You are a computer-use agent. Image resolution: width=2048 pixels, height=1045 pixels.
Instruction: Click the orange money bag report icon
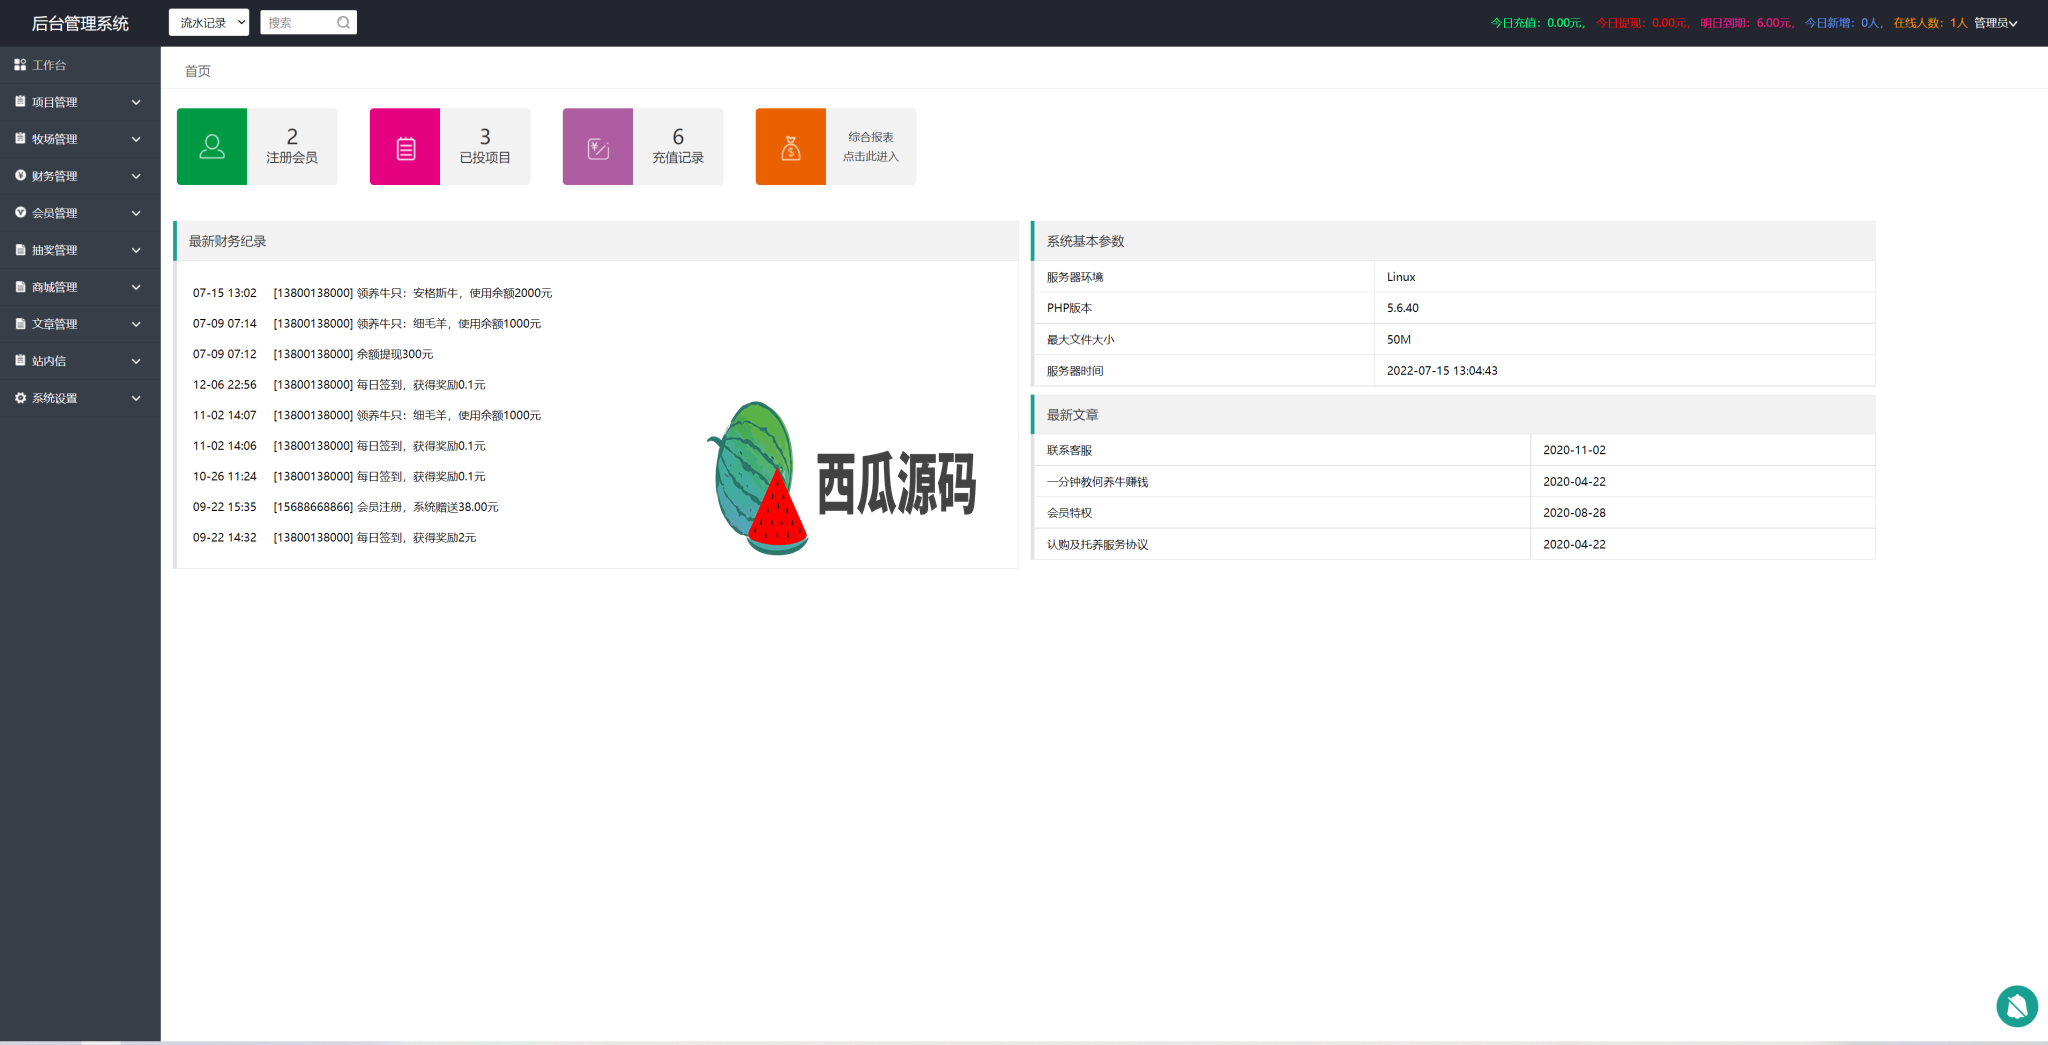click(791, 147)
